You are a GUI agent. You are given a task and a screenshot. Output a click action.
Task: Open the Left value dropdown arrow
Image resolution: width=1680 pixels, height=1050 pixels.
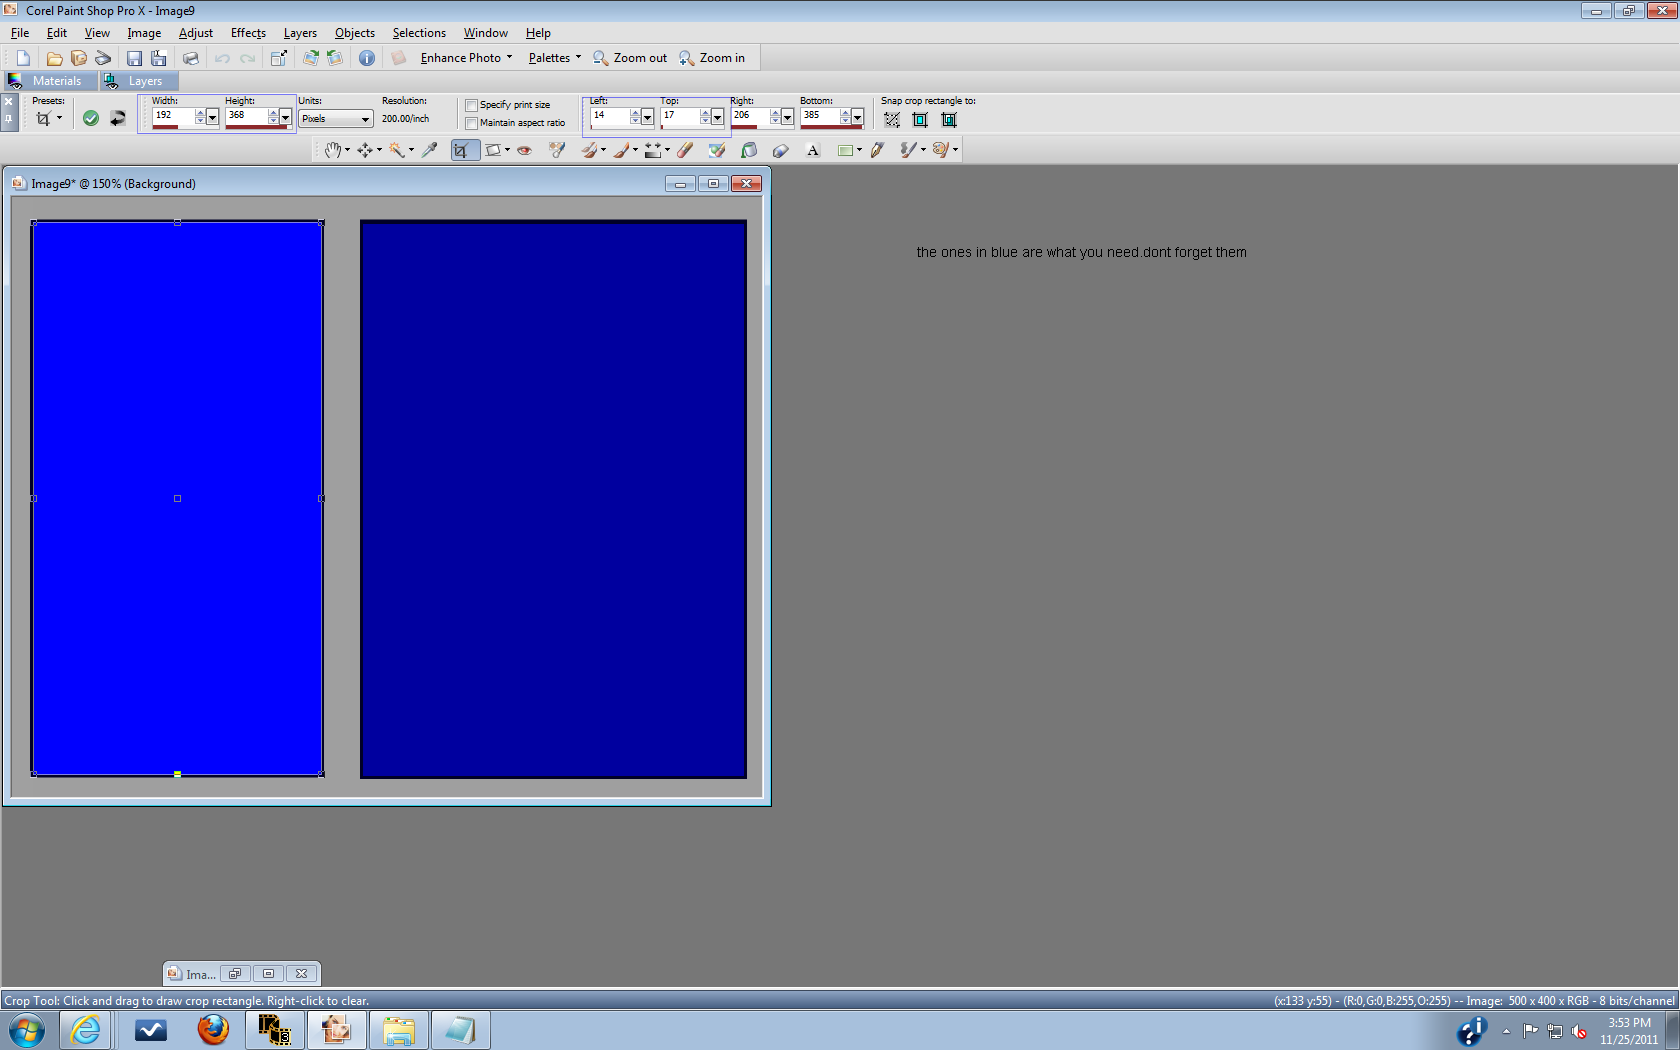(647, 117)
